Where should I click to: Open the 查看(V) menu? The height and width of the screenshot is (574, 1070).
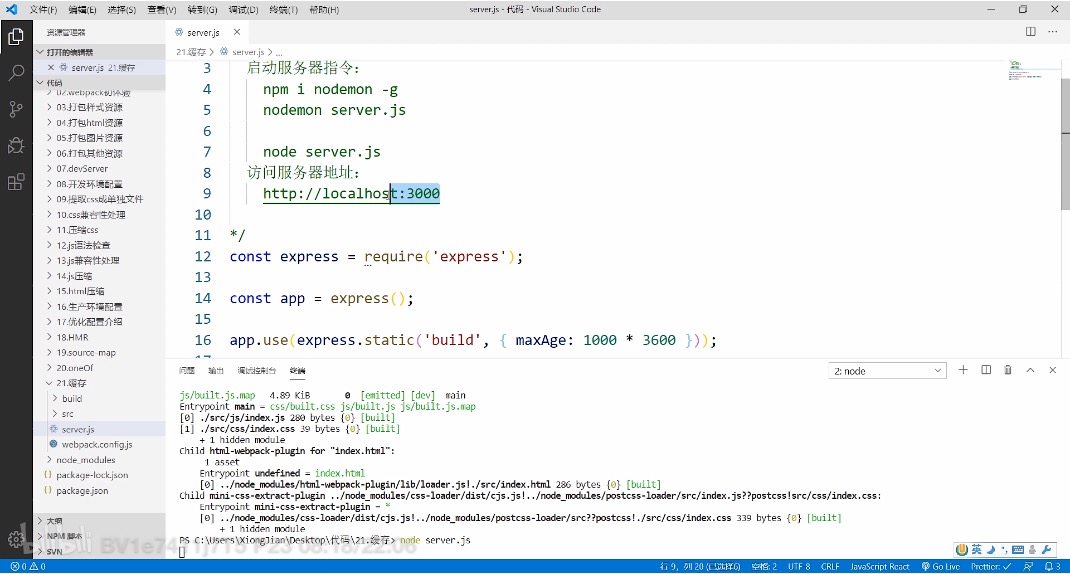pyautogui.click(x=162, y=10)
